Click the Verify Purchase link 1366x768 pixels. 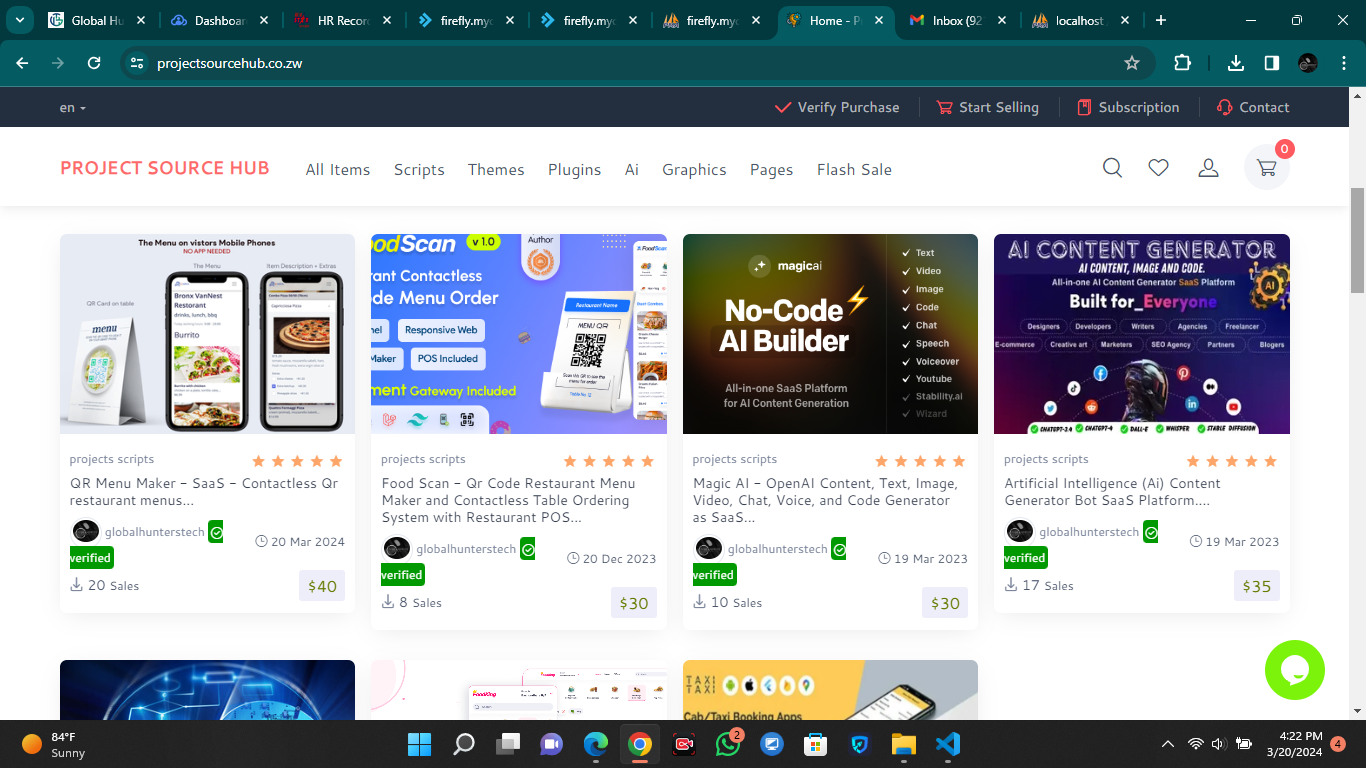click(838, 108)
